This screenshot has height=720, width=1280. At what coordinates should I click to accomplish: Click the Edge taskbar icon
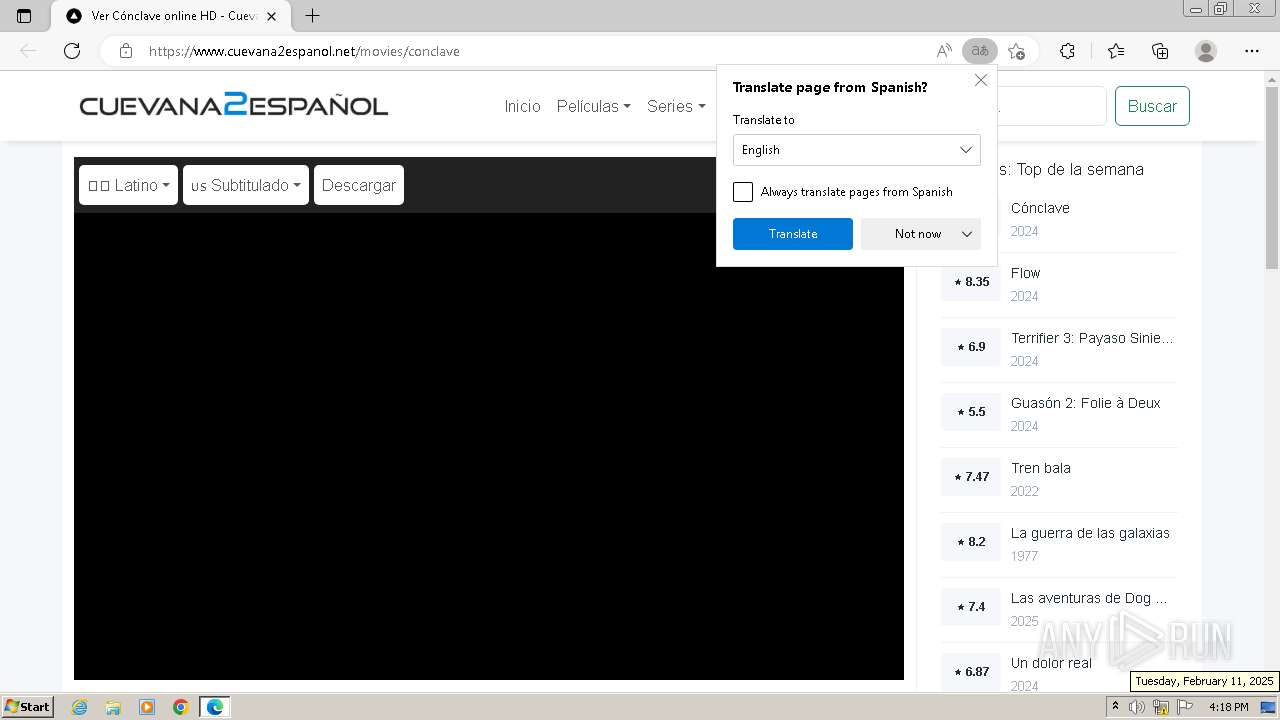coord(215,707)
